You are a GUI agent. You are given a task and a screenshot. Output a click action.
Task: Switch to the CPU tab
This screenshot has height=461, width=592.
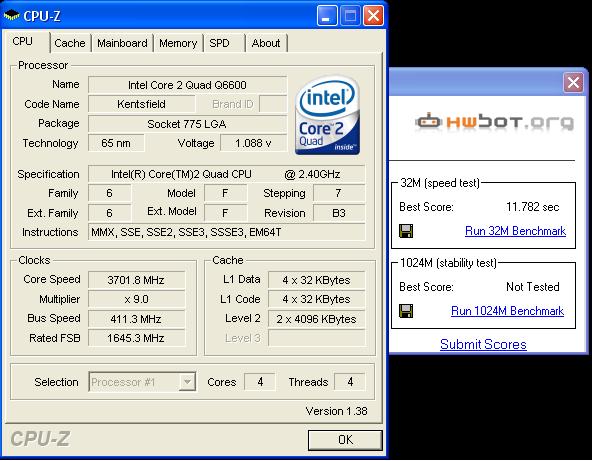point(27,42)
